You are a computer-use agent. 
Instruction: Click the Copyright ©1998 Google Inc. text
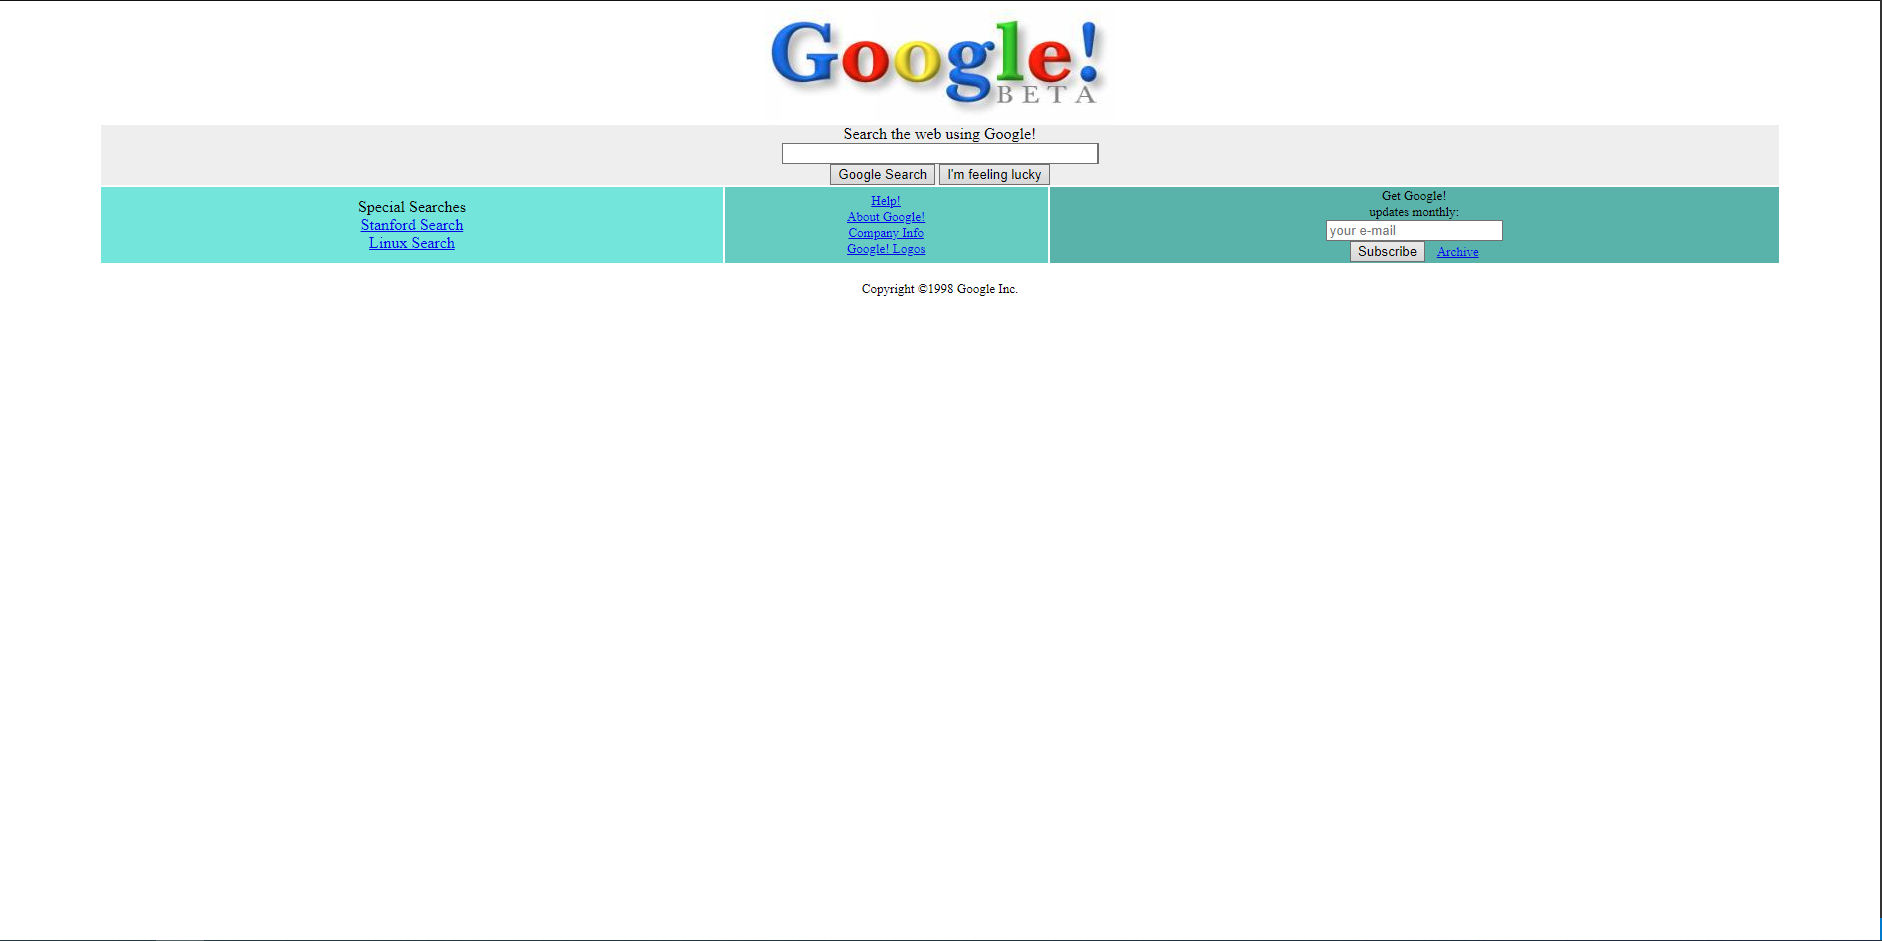click(938, 289)
